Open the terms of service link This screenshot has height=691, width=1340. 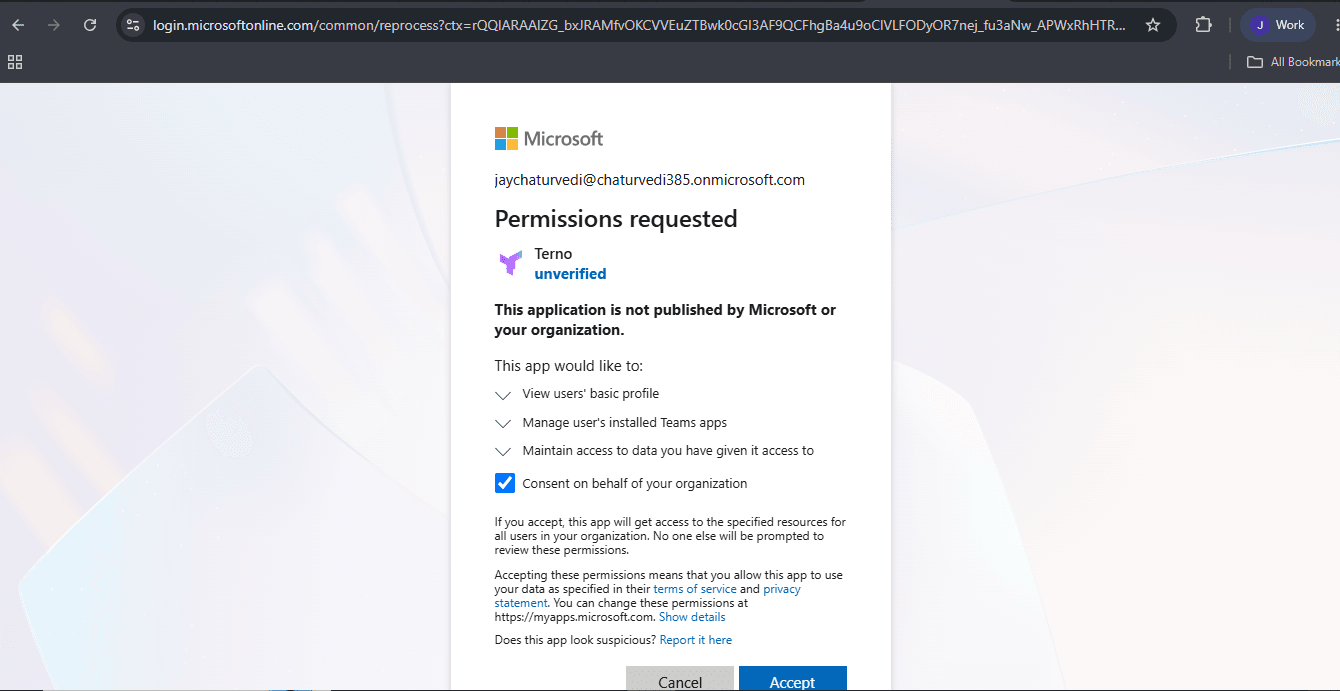[x=695, y=589]
